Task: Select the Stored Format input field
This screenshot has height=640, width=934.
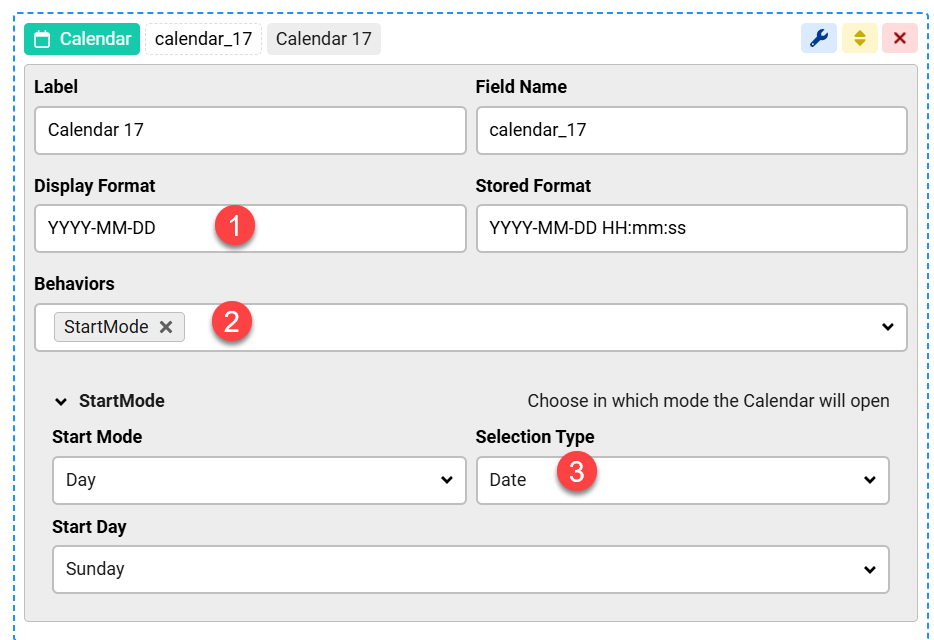Action: [x=691, y=228]
